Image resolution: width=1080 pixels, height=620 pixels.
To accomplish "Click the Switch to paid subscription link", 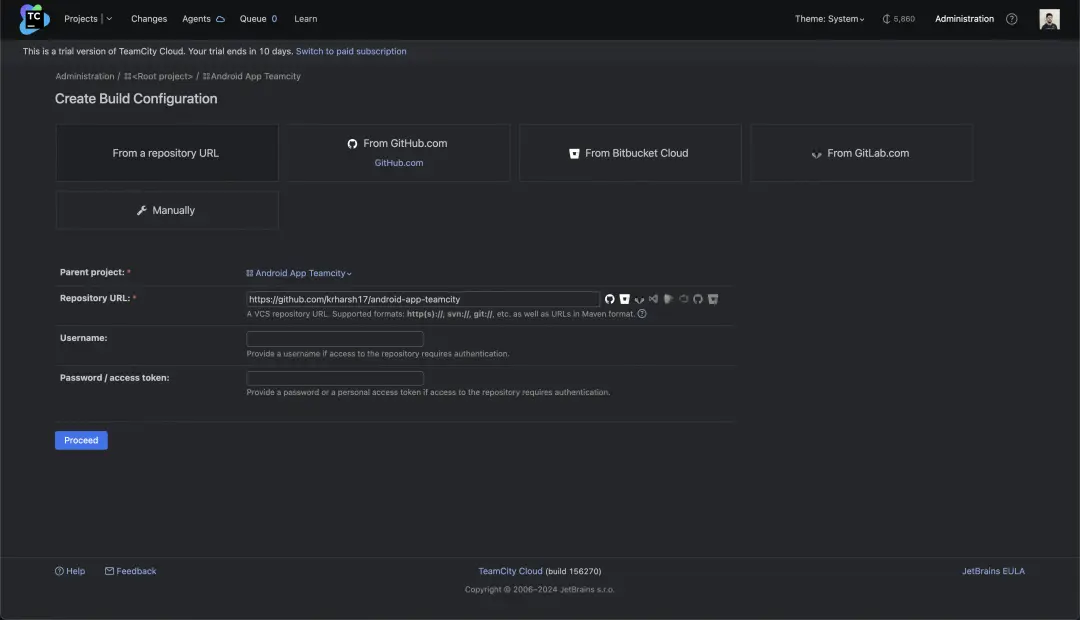I will [x=351, y=51].
